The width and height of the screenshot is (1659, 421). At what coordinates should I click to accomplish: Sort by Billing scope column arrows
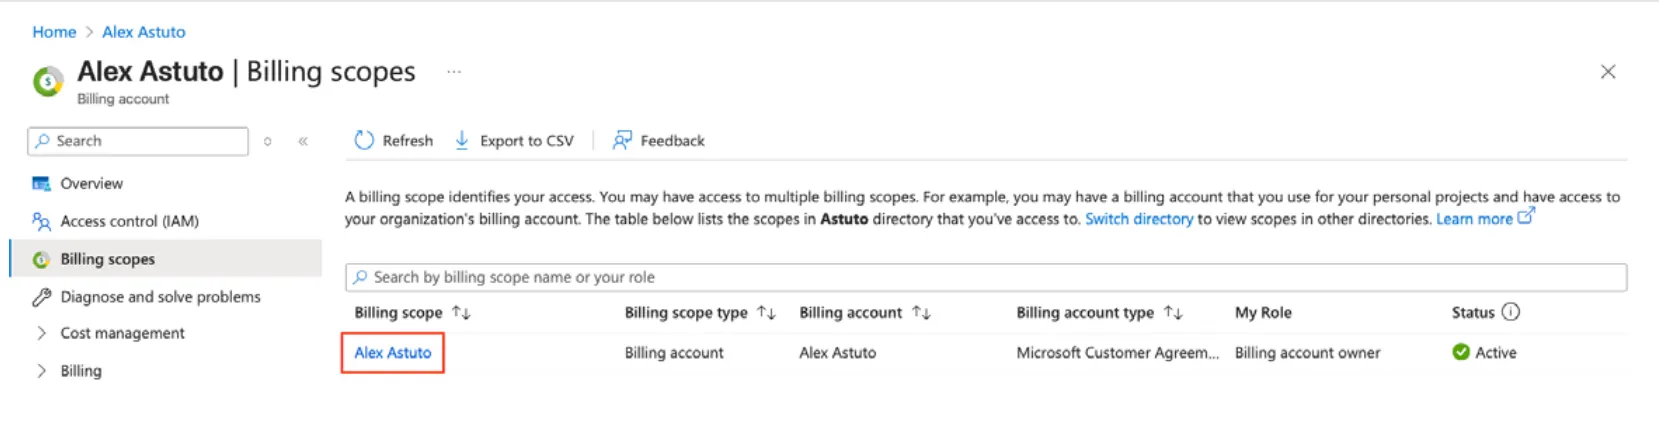[x=461, y=313]
